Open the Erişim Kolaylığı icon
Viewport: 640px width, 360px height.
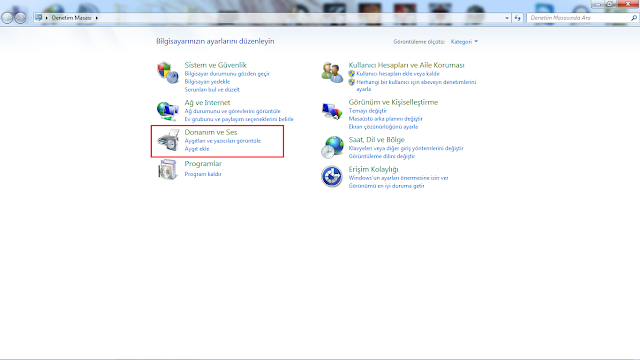[x=332, y=176]
